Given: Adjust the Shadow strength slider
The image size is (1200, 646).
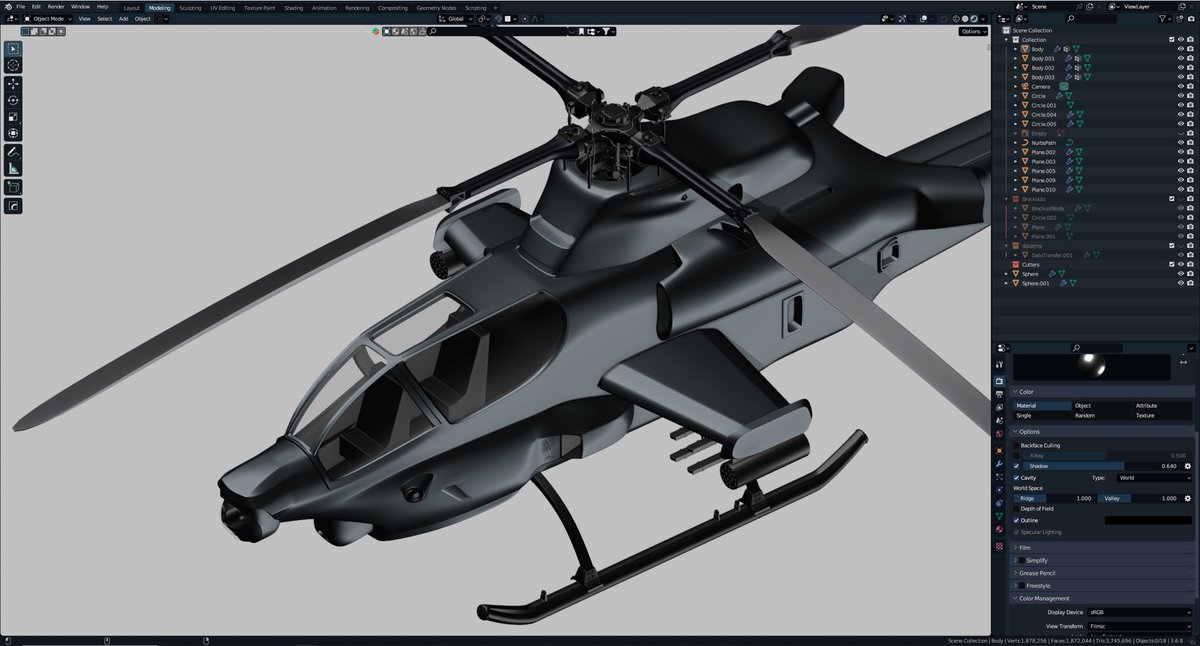Looking at the screenshot, I should pos(1102,466).
